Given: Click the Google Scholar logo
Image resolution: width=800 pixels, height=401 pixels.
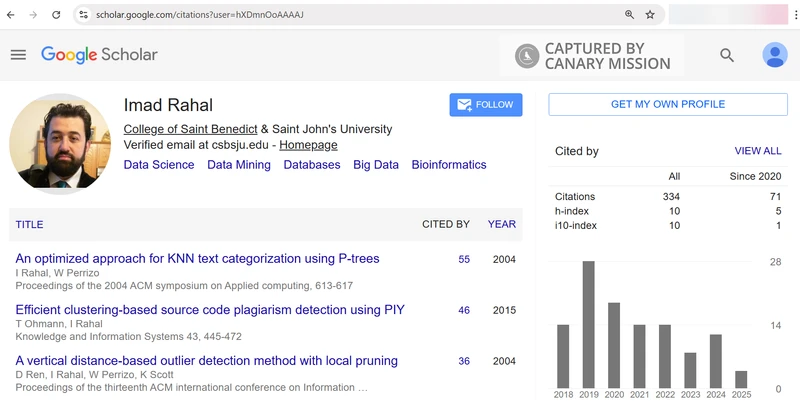Looking at the screenshot, I should (x=99, y=55).
